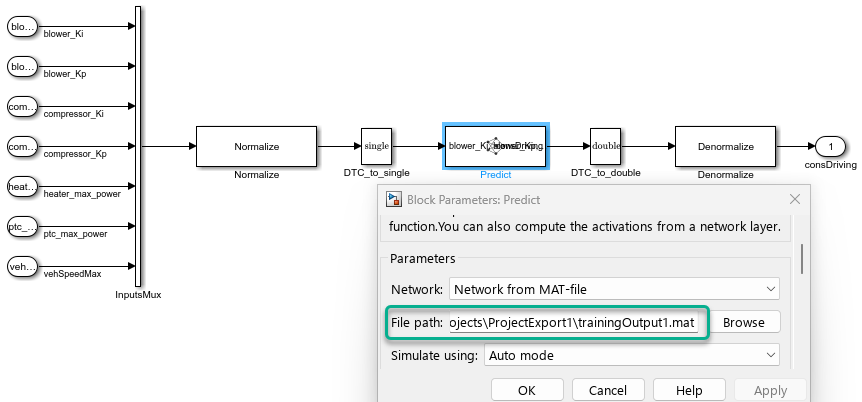Click the Block Parameters: Predict title text
This screenshot has width=862, height=402.
(x=473, y=200)
